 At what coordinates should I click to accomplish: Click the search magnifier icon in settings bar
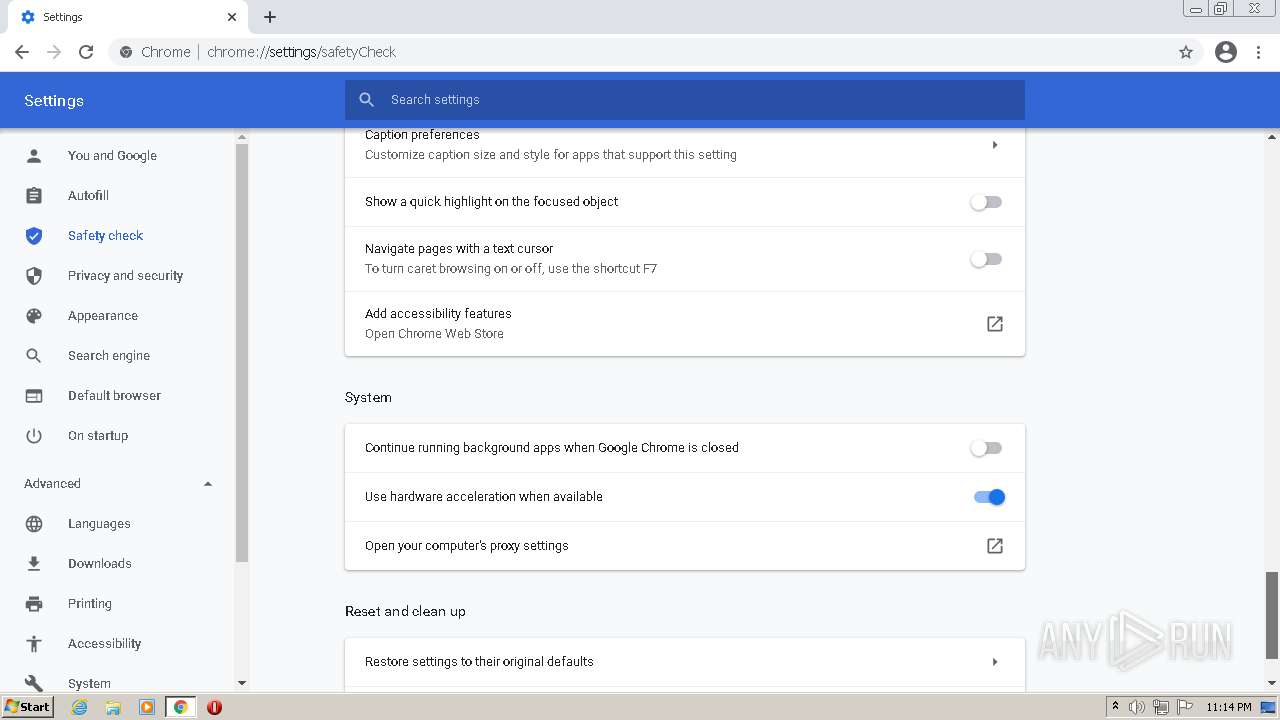coord(367,100)
